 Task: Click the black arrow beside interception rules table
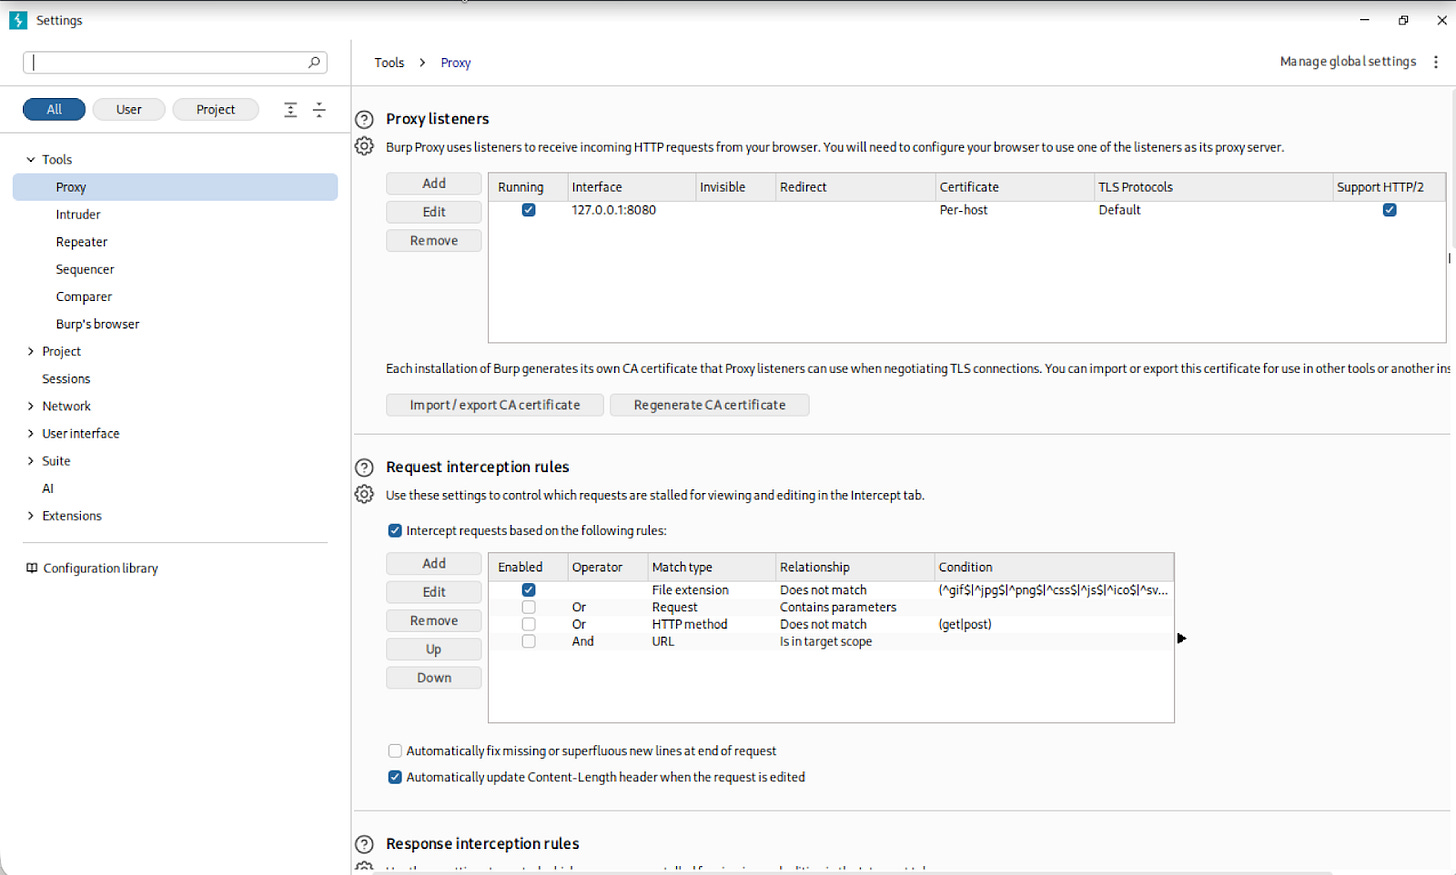[1181, 638]
